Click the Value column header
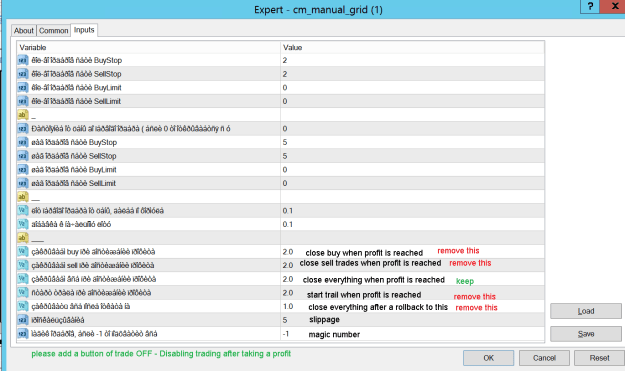The width and height of the screenshot is (625, 371). pos(413,47)
